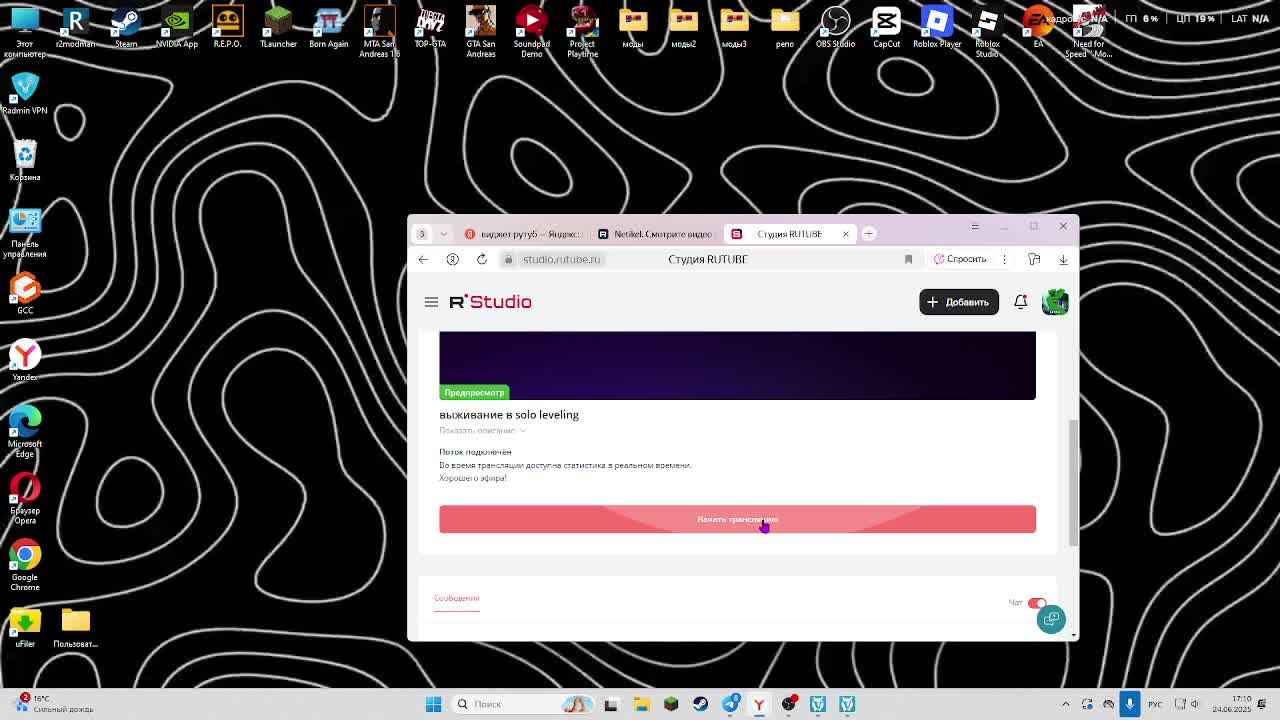Screen dimensions: 1280x720
Task: Click the Добавить button
Action: [958, 302]
